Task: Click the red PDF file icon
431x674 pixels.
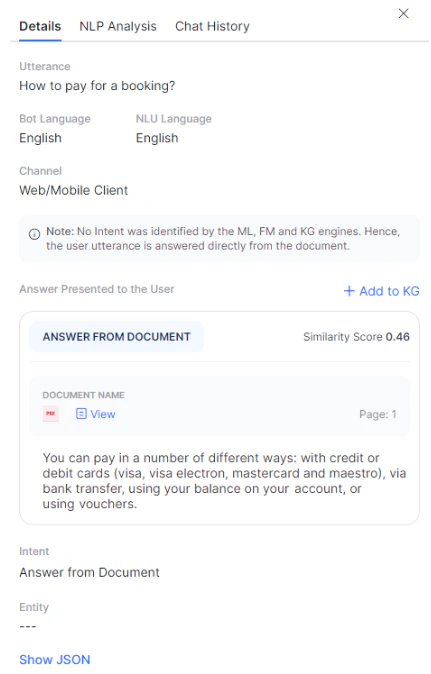Action: 51,414
